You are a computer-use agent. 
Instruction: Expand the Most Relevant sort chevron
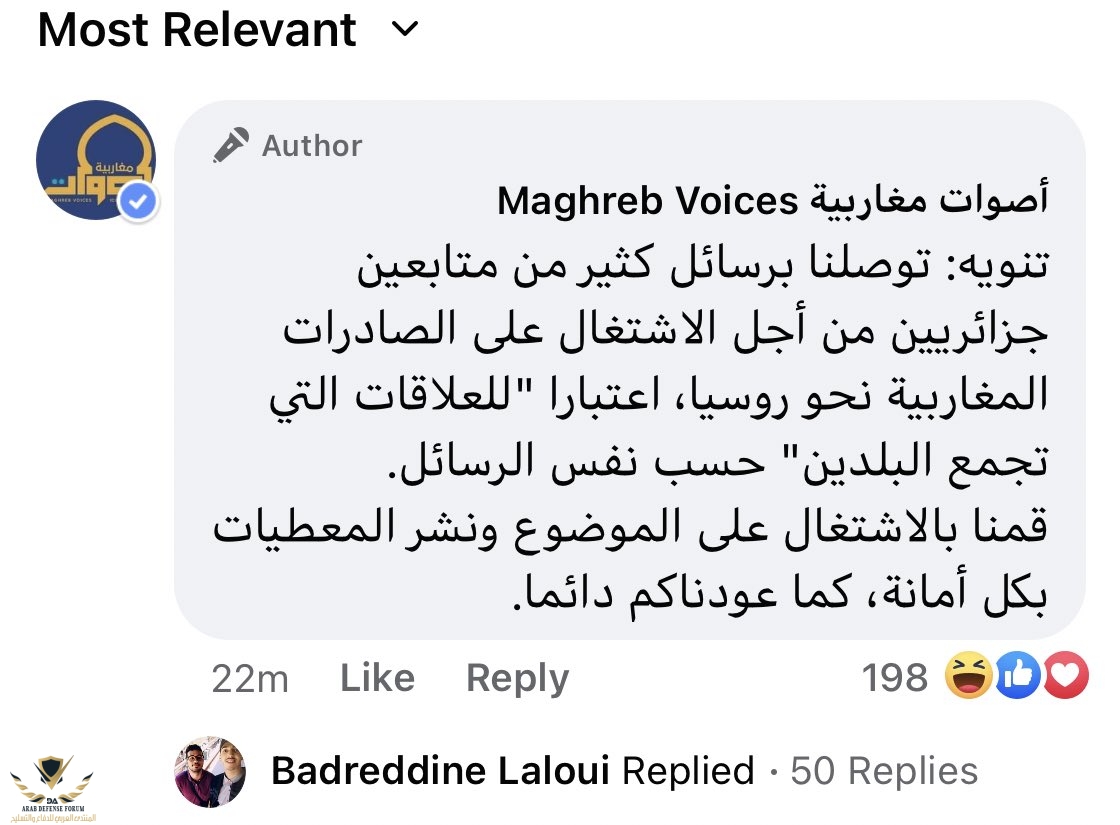pos(404,30)
